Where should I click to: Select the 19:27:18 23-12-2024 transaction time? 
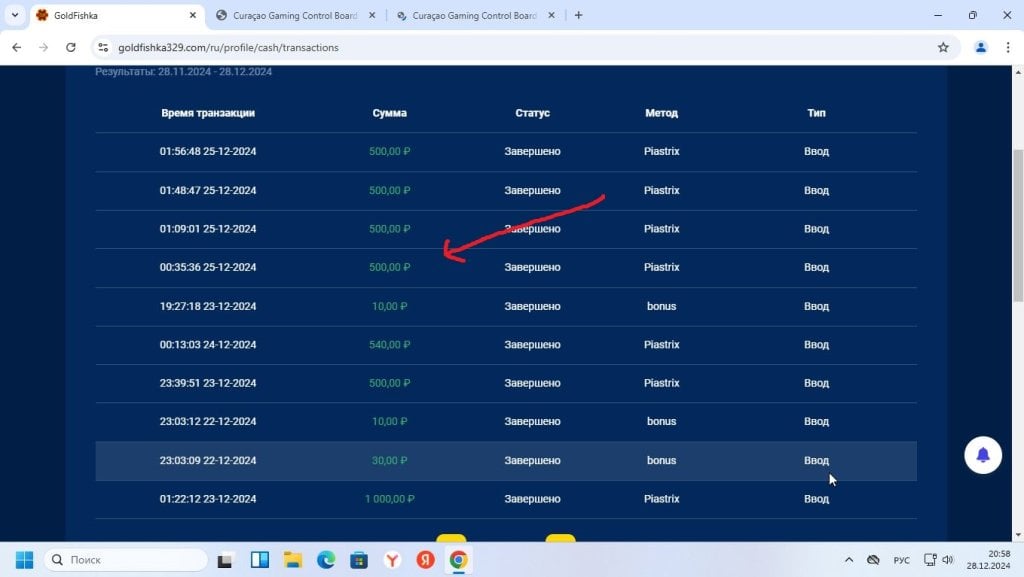click(x=208, y=306)
